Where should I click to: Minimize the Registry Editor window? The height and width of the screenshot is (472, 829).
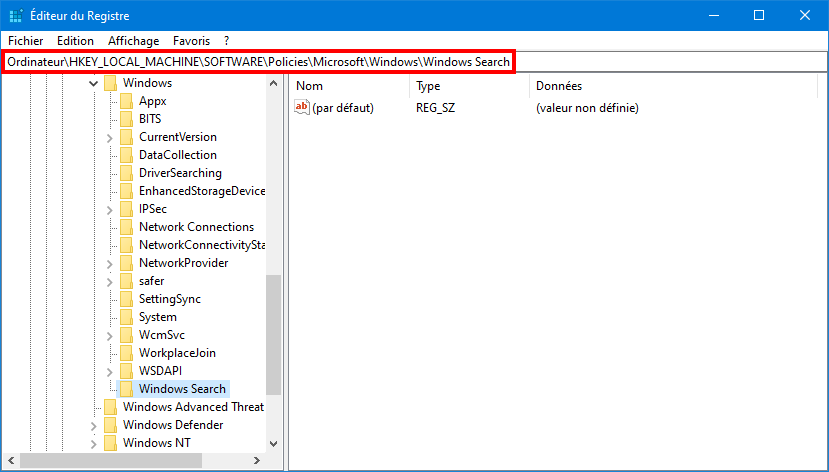[x=713, y=15]
